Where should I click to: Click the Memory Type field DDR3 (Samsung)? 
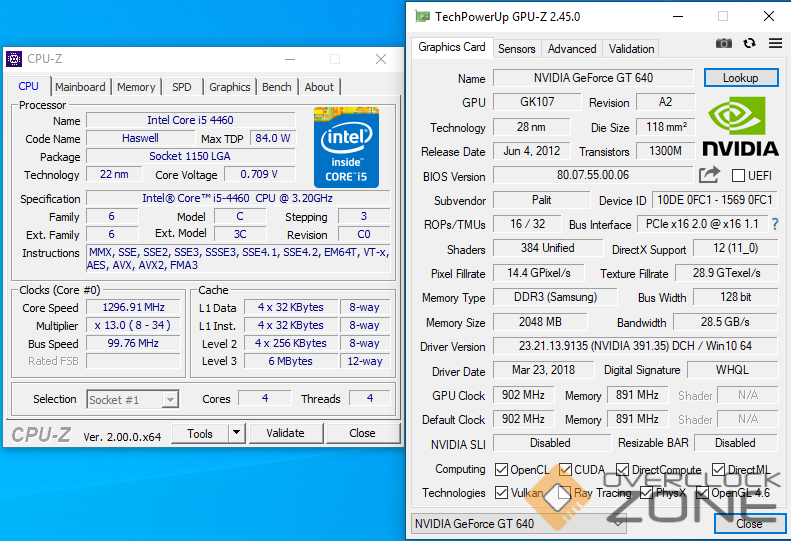pos(555,297)
